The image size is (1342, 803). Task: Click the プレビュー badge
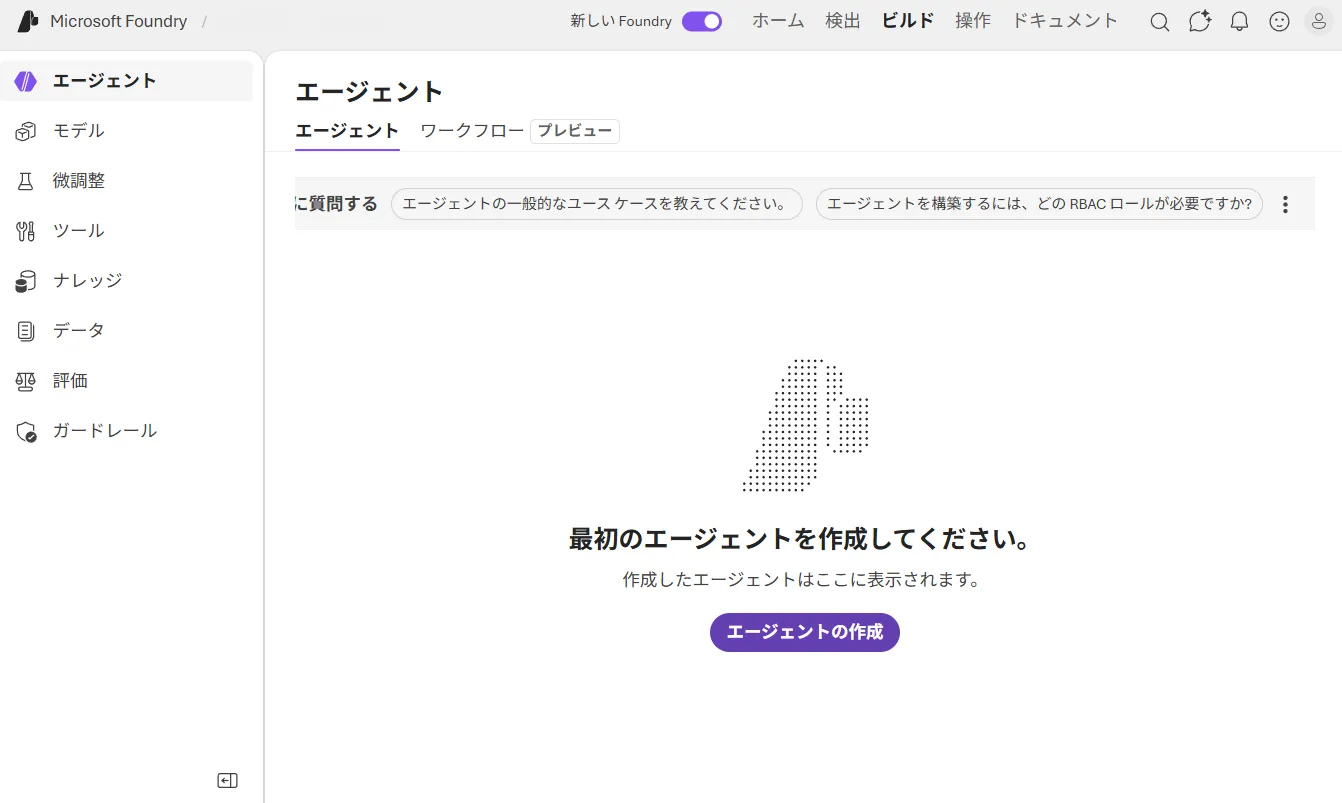575,131
